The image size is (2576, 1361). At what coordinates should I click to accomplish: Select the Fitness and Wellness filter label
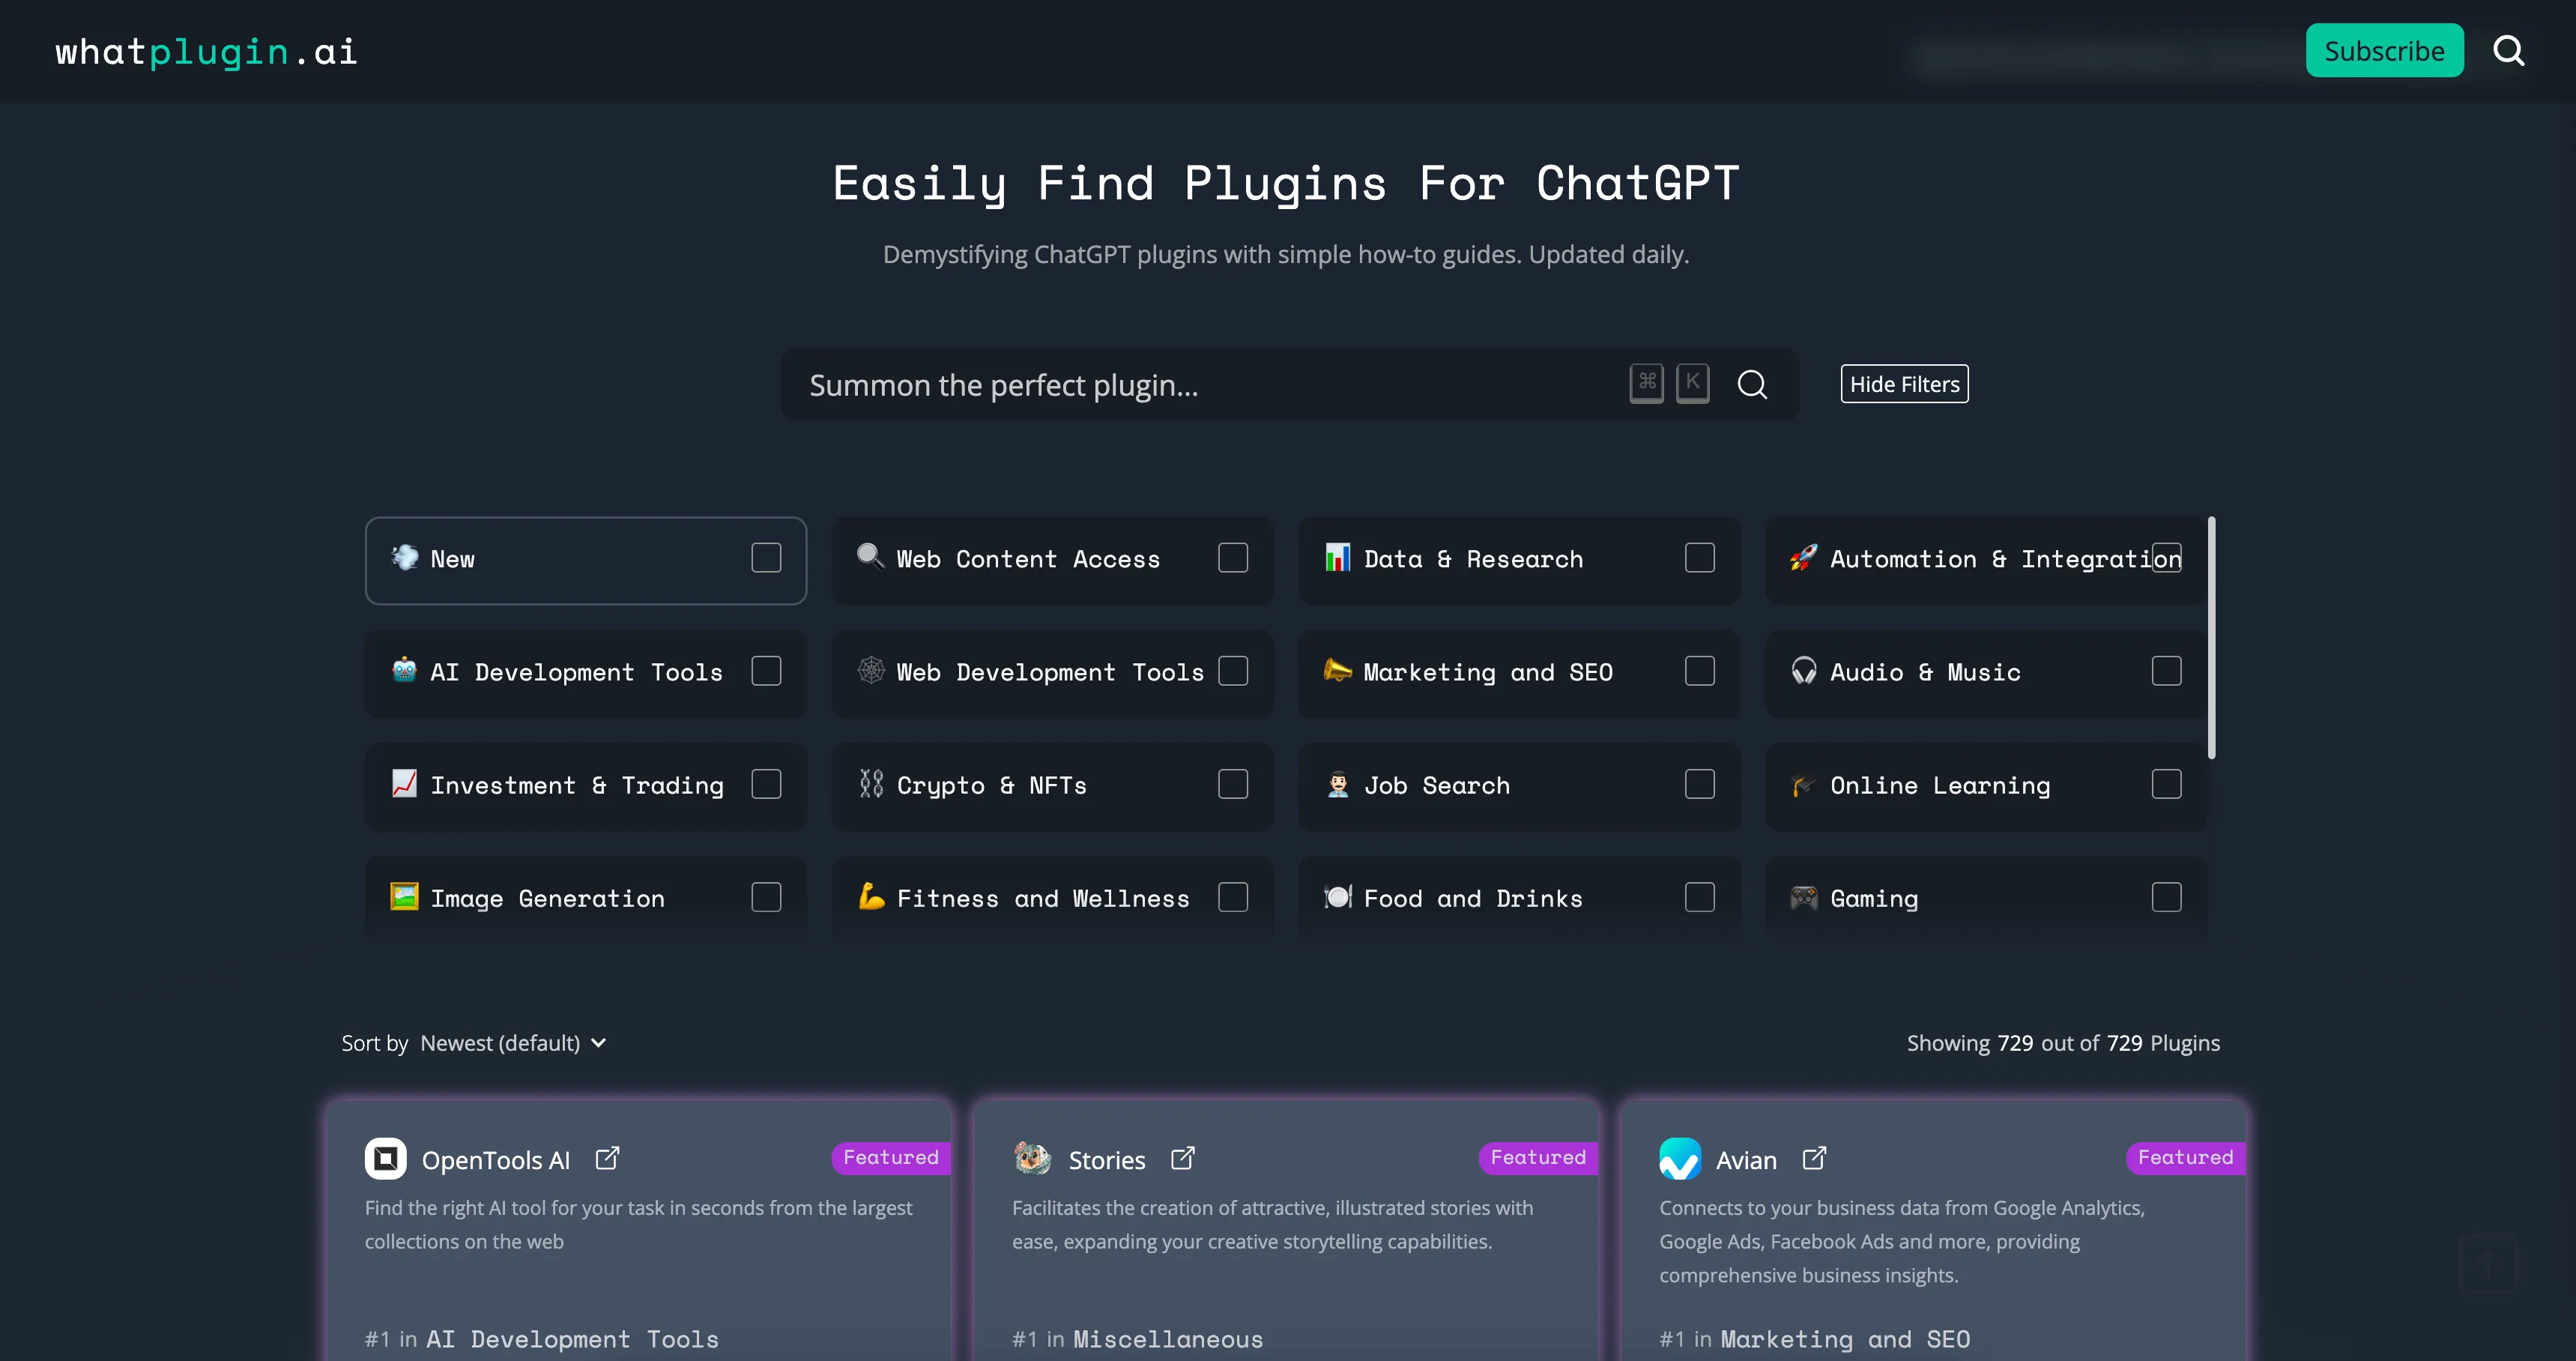(1043, 899)
